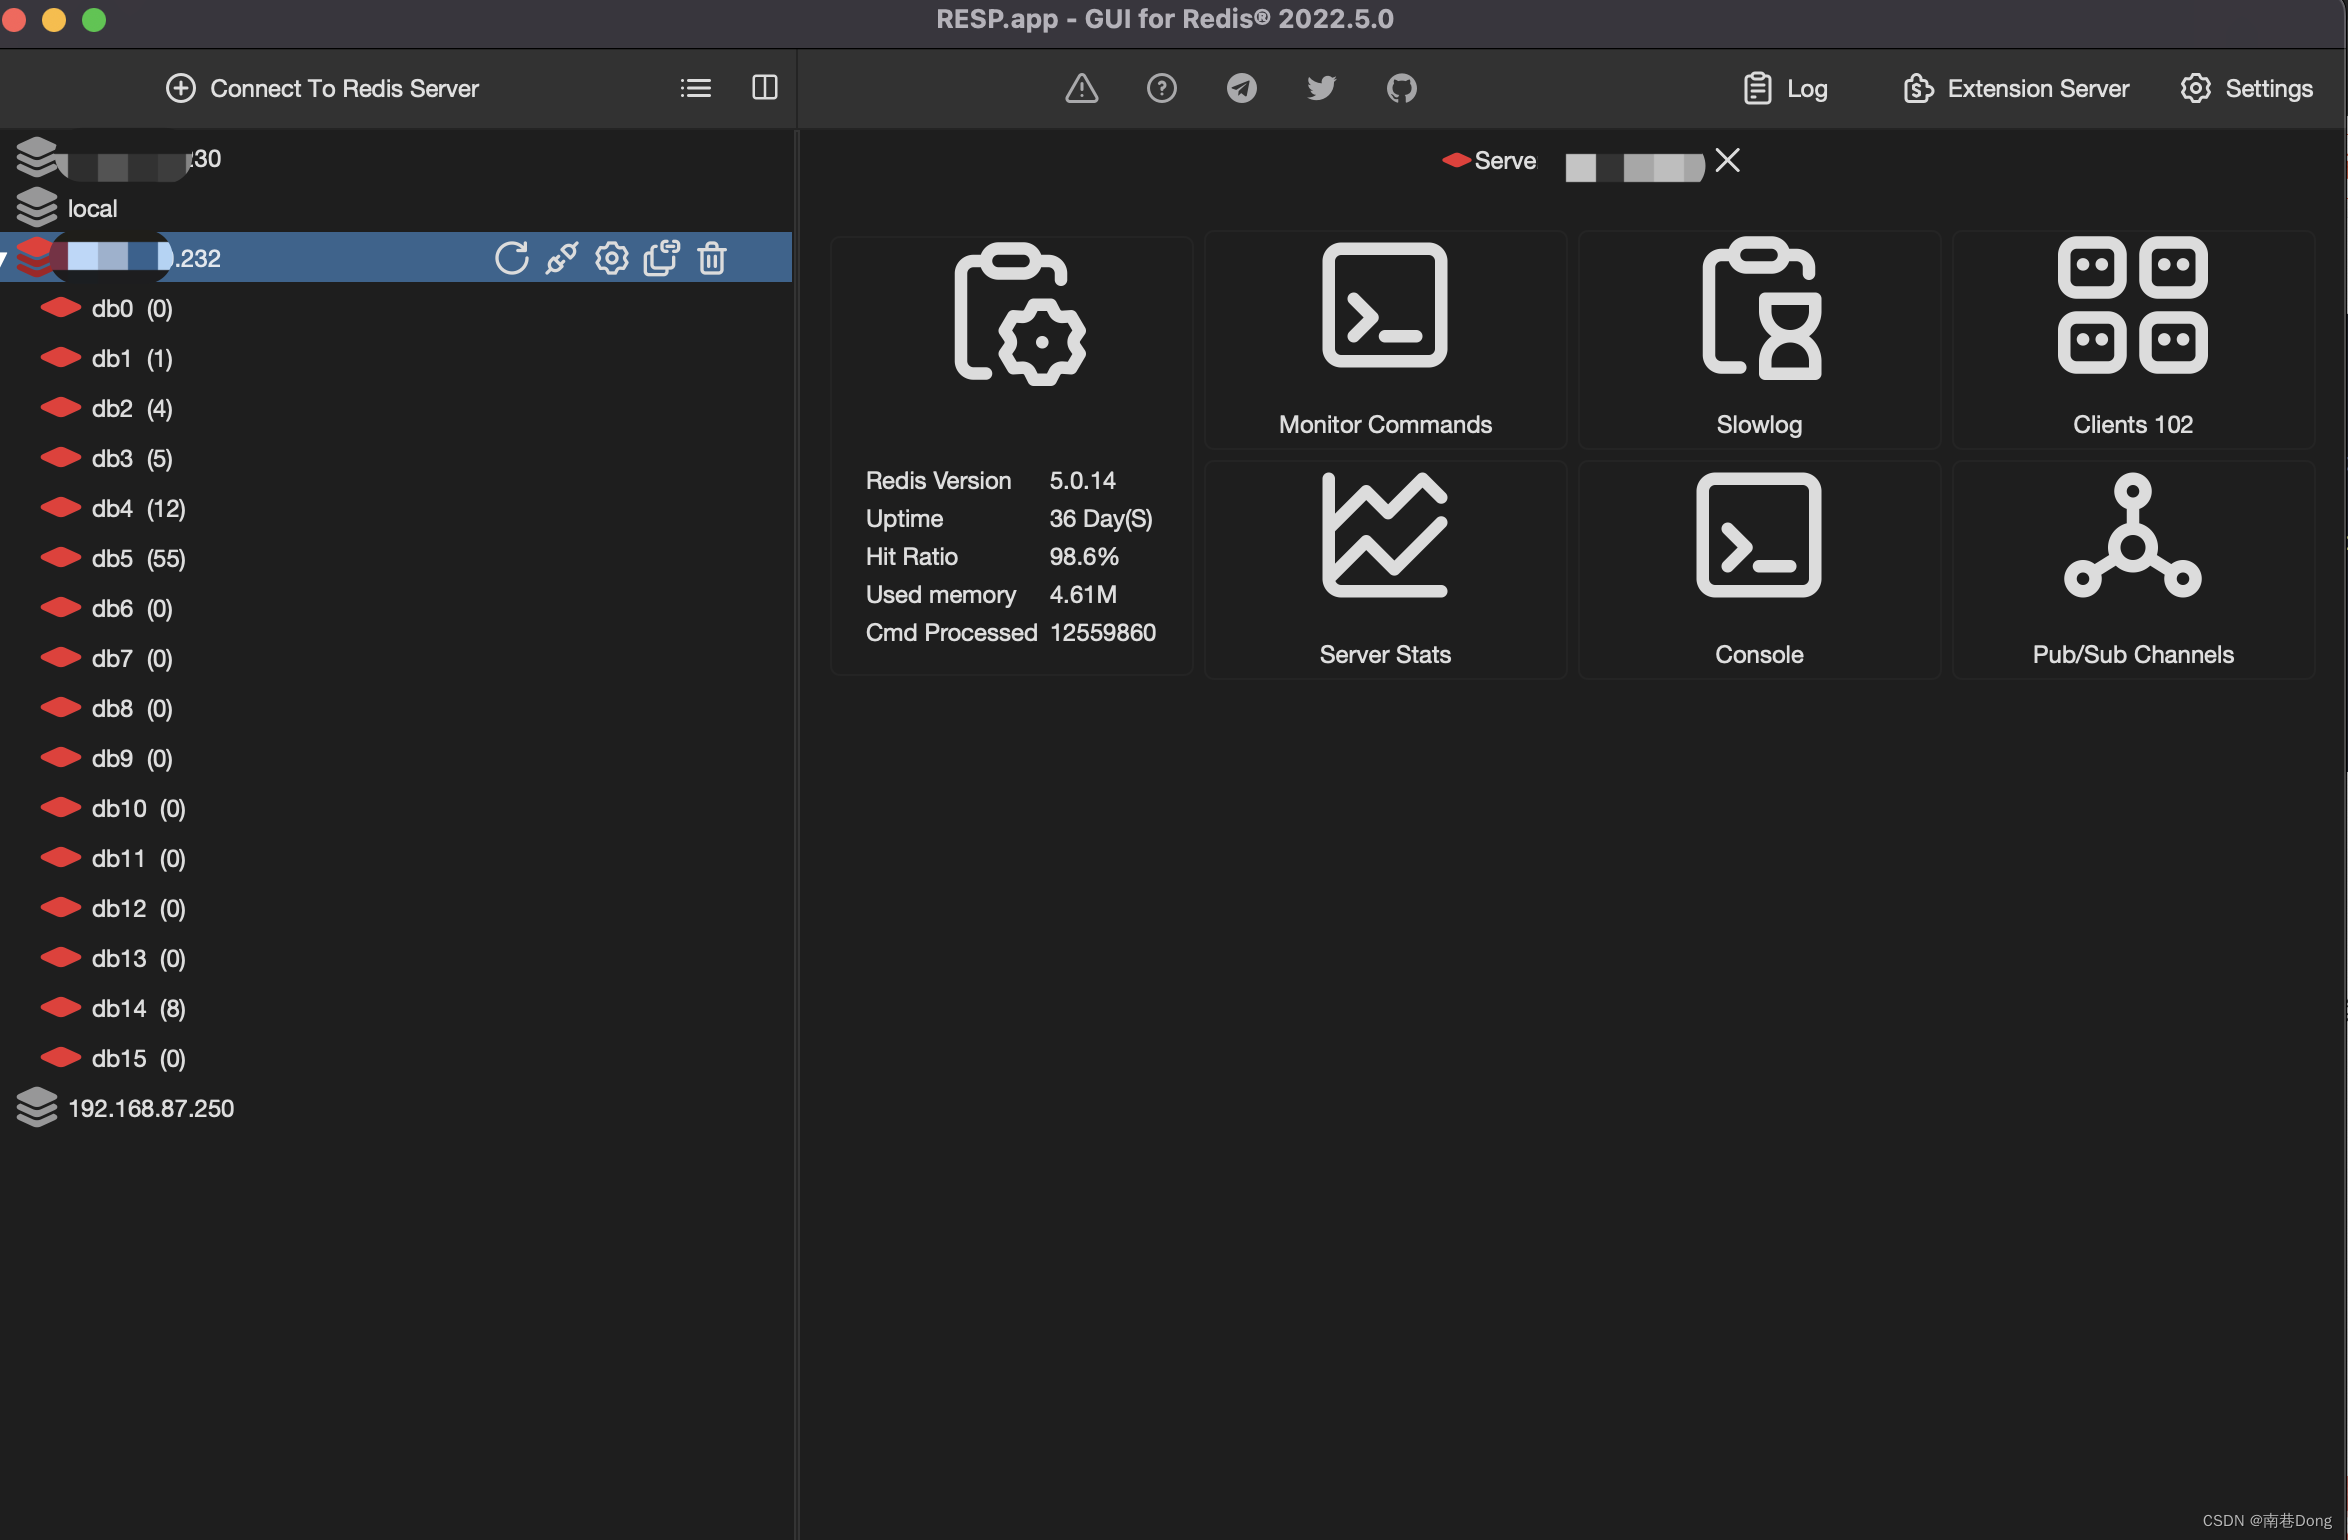Open Server Stats panel
This screenshot has width=2348, height=1540.
1384,569
